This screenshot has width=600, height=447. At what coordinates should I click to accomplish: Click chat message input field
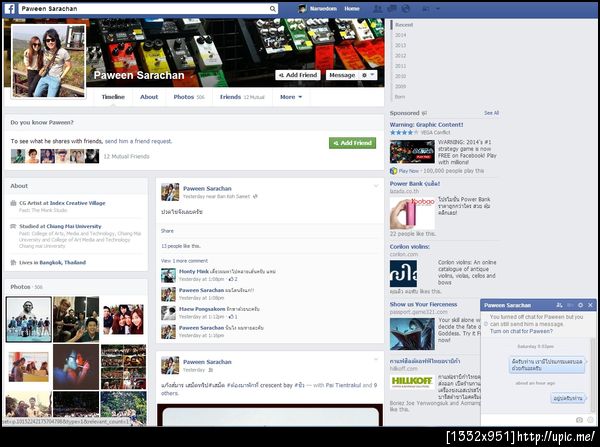pos(527,420)
